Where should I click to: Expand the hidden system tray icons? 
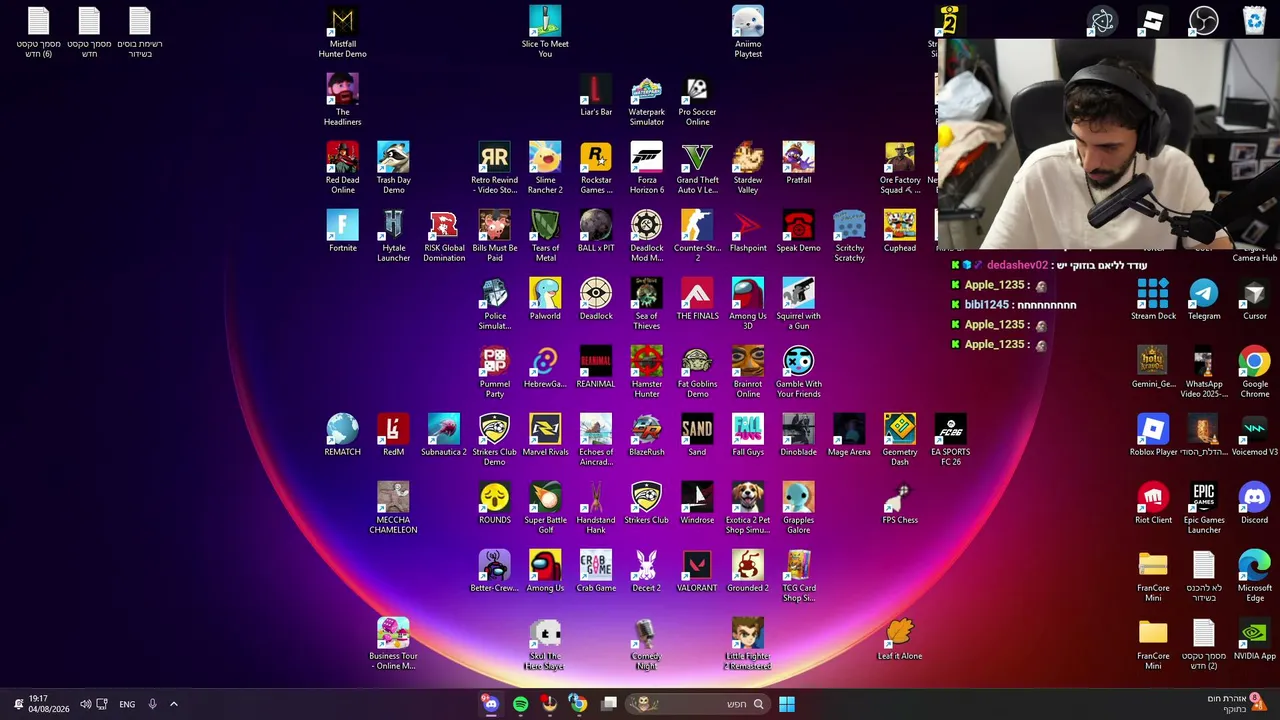pos(173,704)
